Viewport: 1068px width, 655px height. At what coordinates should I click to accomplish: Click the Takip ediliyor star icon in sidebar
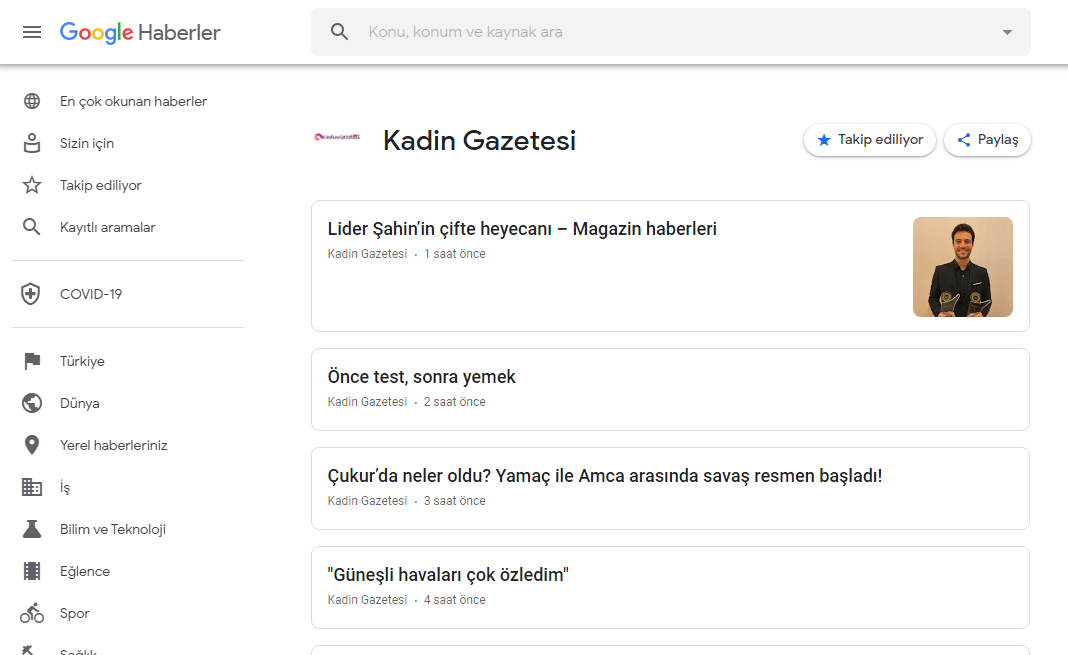(32, 185)
